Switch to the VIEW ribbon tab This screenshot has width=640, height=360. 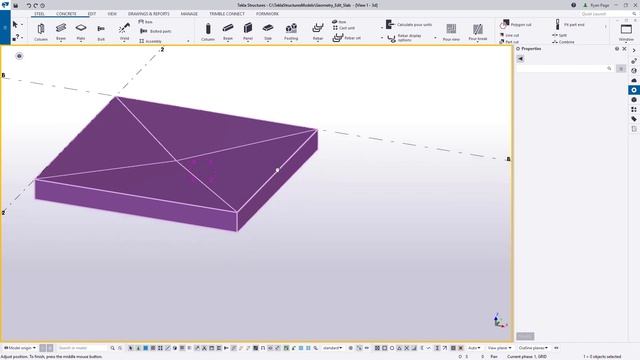[x=112, y=14]
